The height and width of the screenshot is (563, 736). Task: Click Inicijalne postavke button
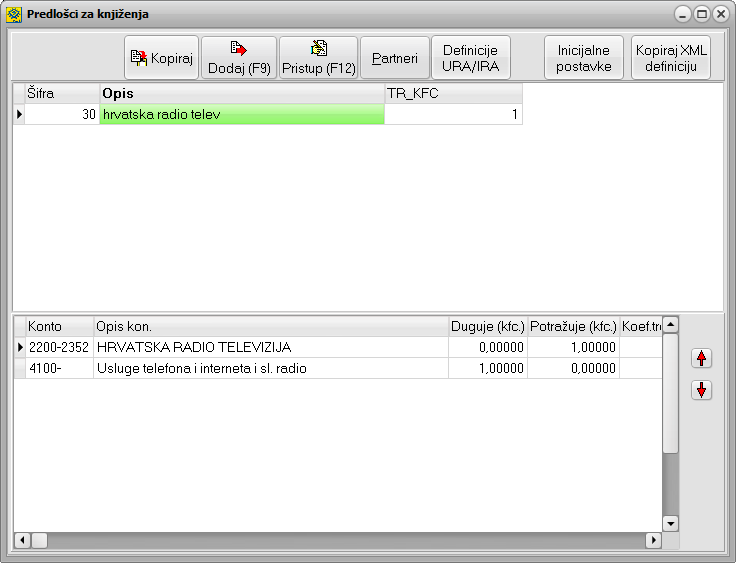[x=583, y=58]
